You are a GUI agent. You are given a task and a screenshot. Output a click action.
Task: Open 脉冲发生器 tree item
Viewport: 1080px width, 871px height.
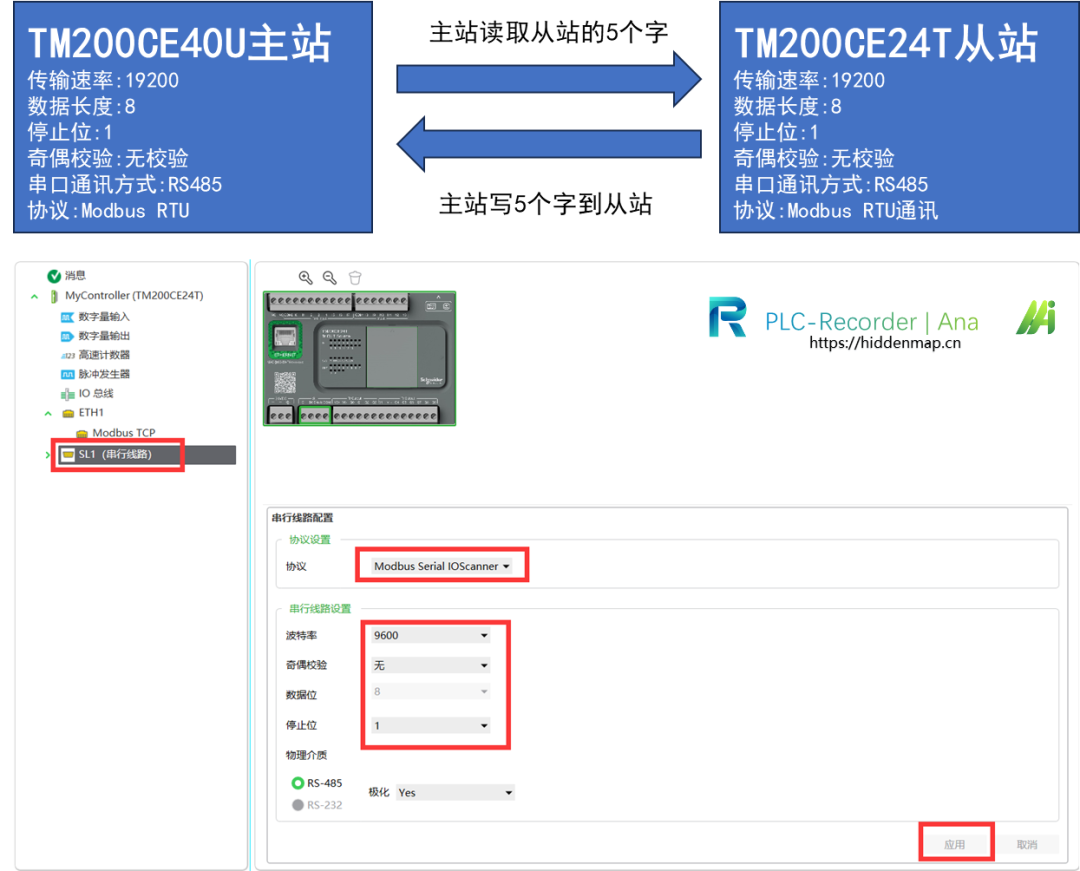(x=104, y=374)
